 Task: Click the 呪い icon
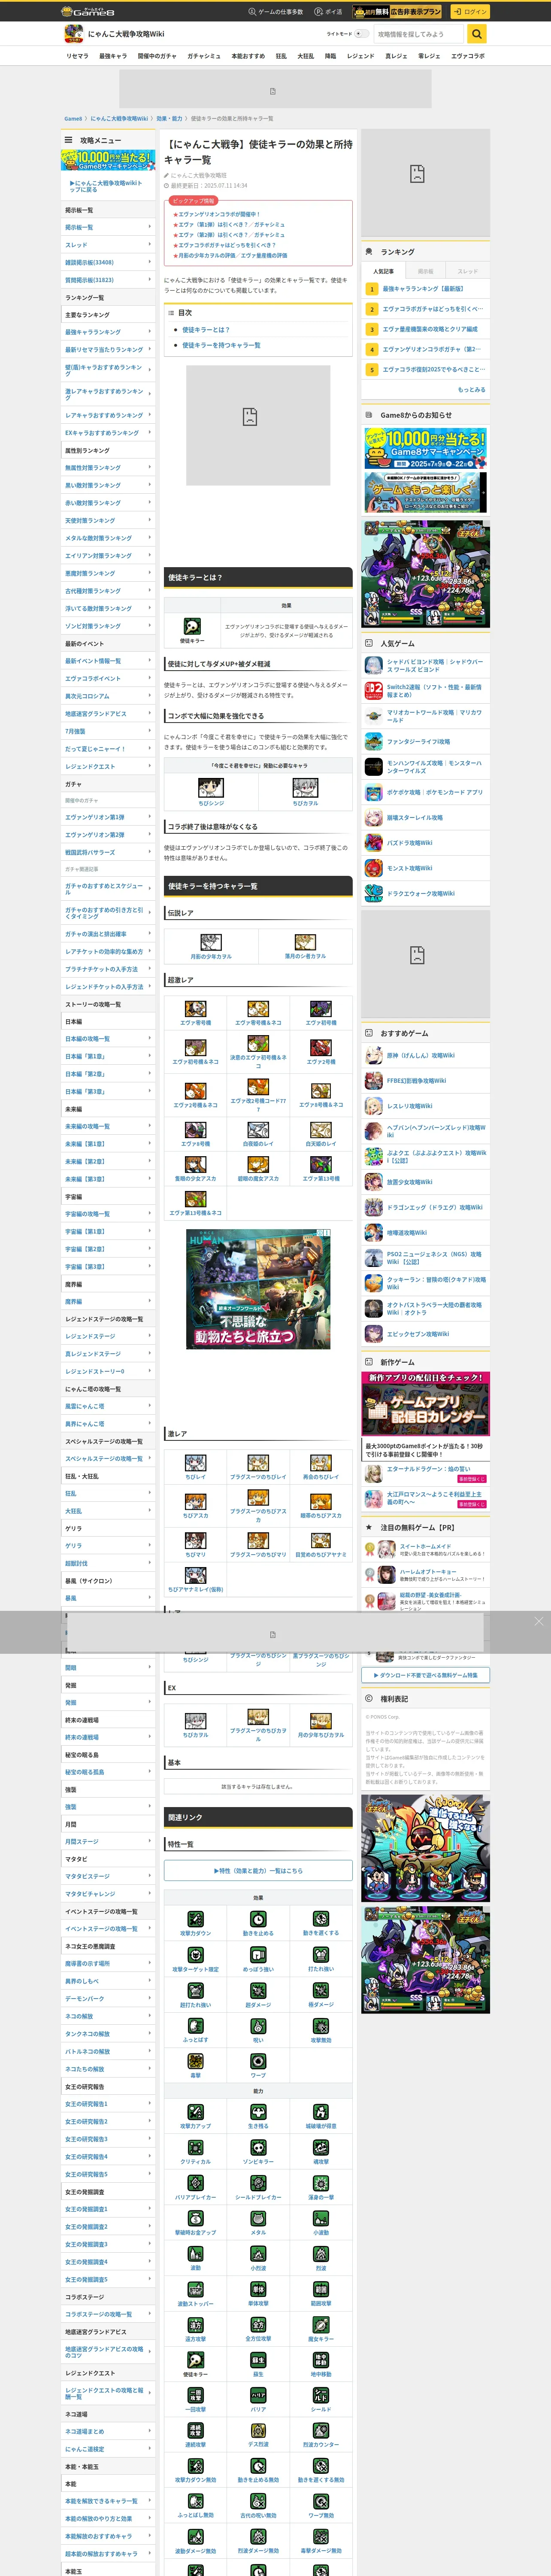258,2025
